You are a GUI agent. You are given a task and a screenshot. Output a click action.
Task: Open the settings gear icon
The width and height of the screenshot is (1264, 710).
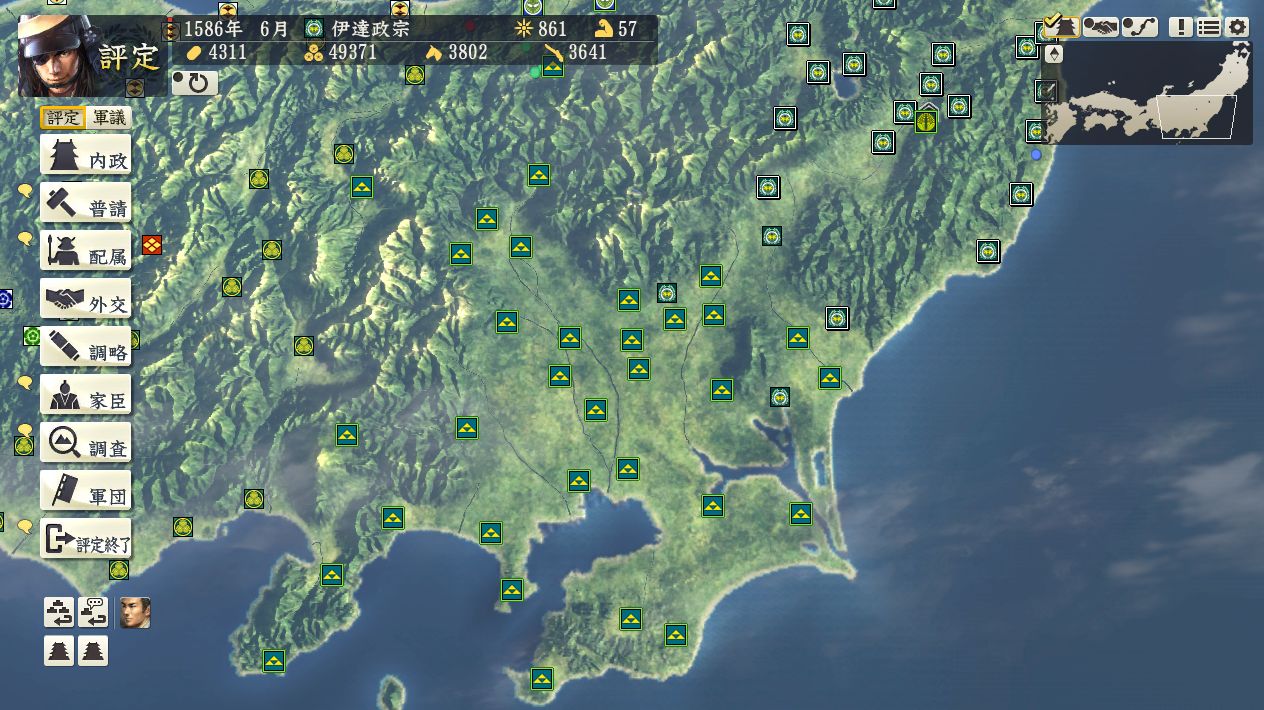pyautogui.click(x=1237, y=27)
